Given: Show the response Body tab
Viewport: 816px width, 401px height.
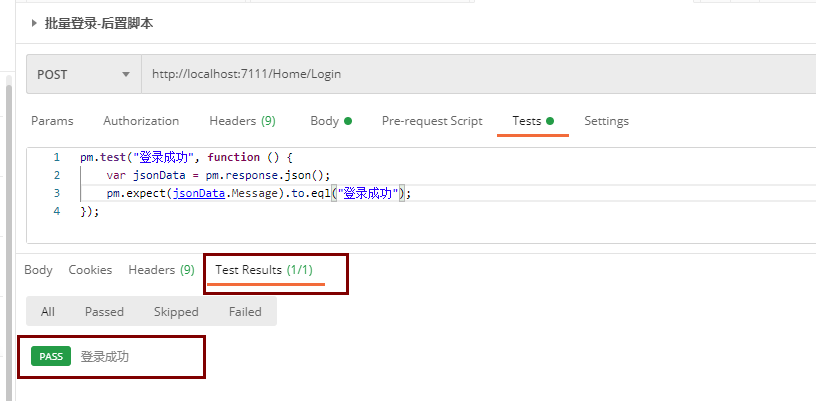Looking at the screenshot, I should (38, 270).
